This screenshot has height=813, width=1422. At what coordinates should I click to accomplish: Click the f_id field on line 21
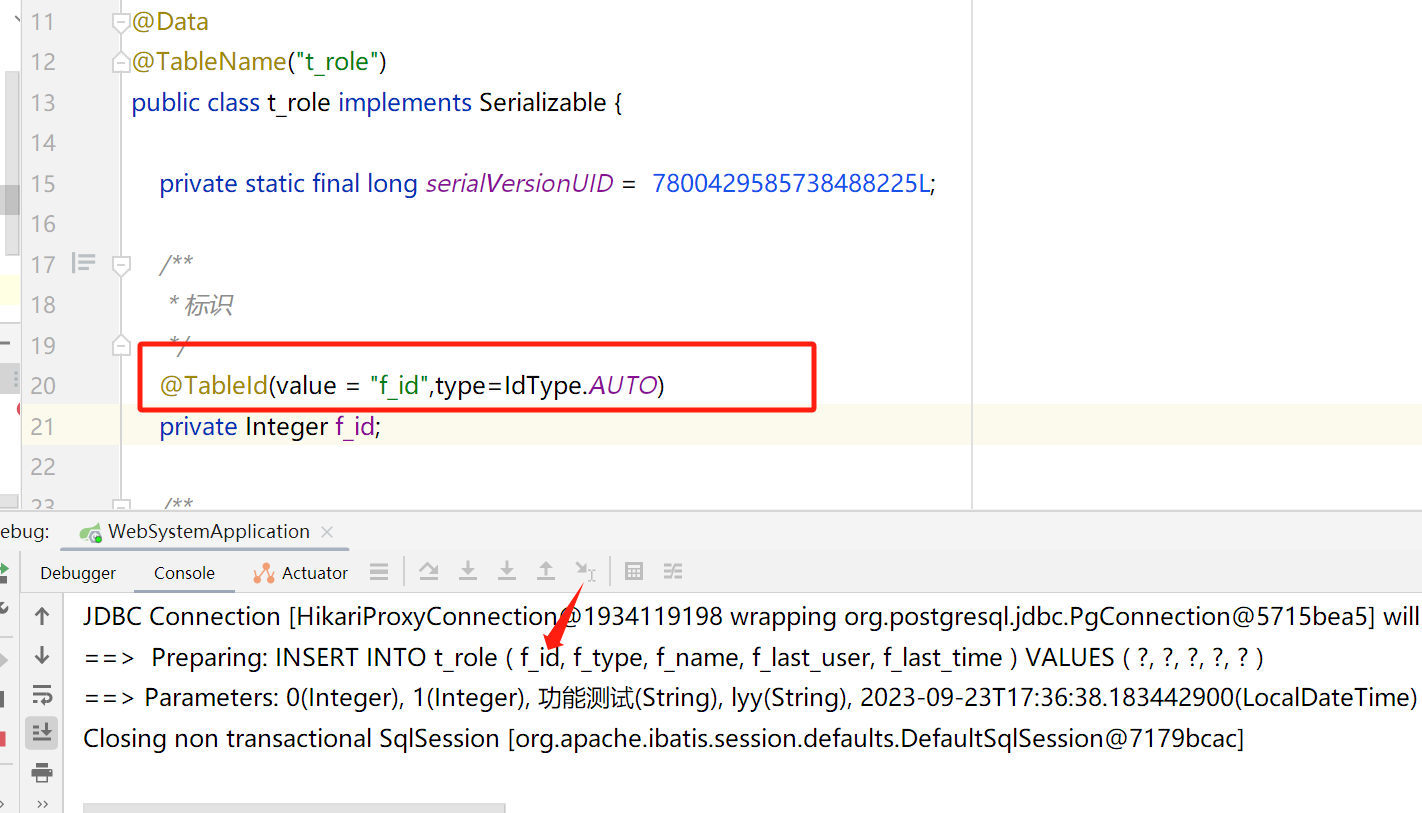click(354, 427)
